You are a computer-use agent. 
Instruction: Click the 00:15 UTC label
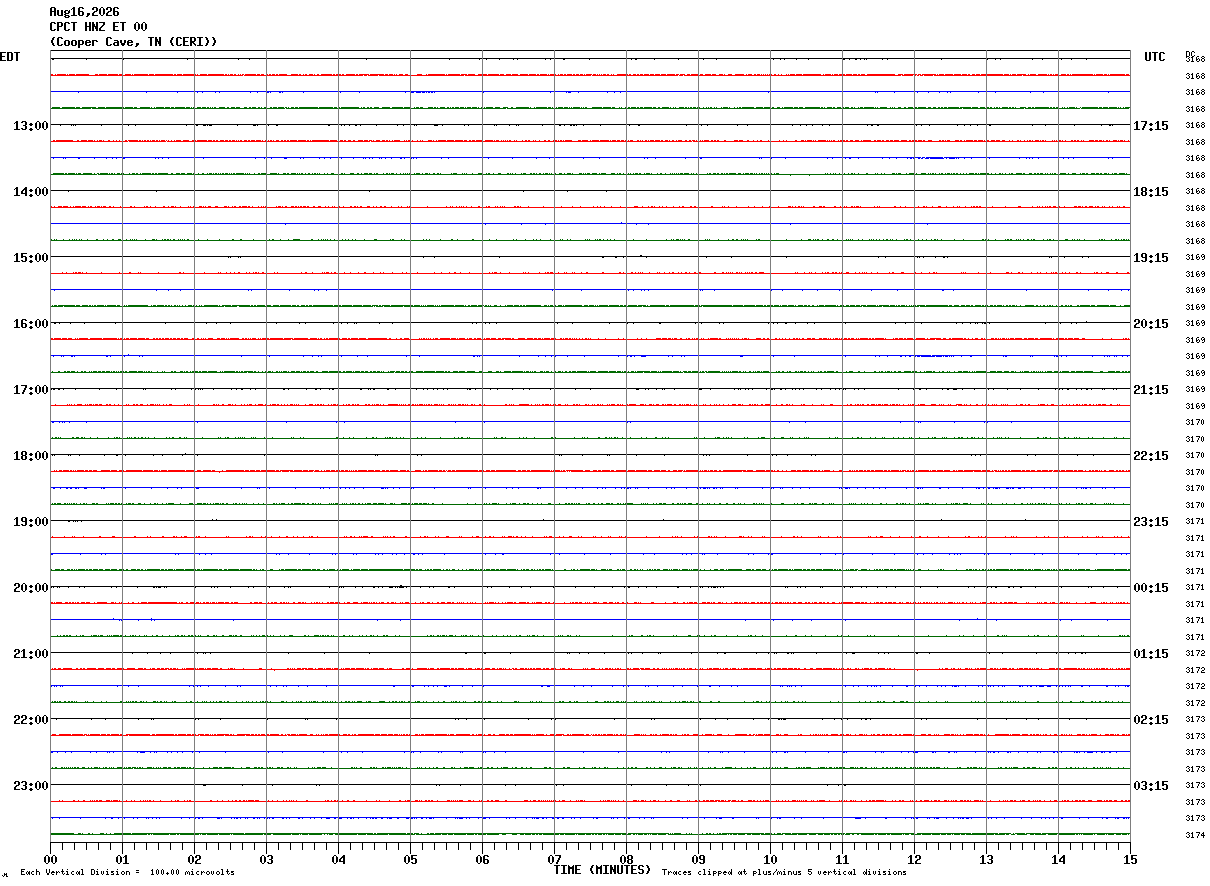tap(1150, 587)
